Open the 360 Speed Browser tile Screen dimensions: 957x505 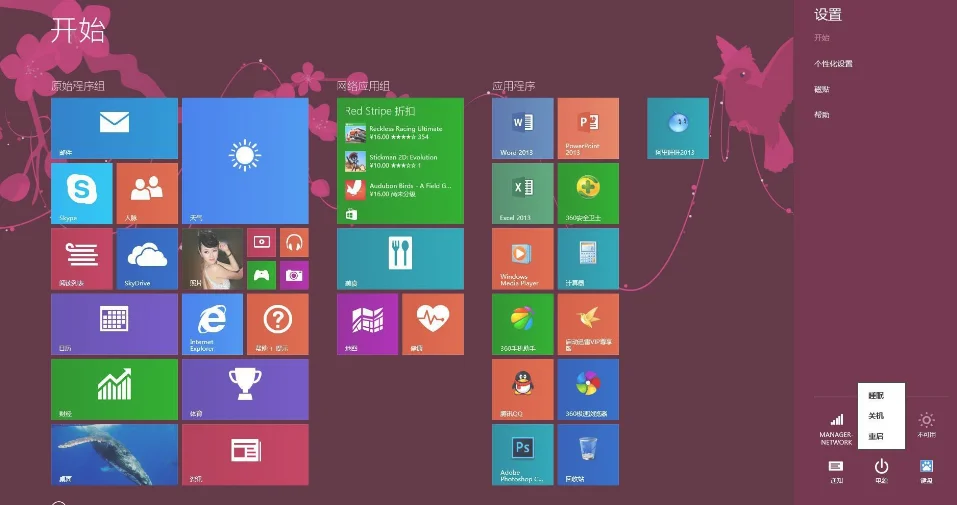(x=588, y=390)
